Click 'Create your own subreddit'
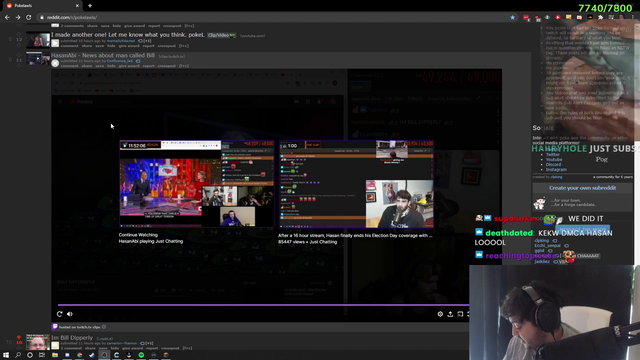The width and height of the screenshot is (640, 360). pos(582,188)
